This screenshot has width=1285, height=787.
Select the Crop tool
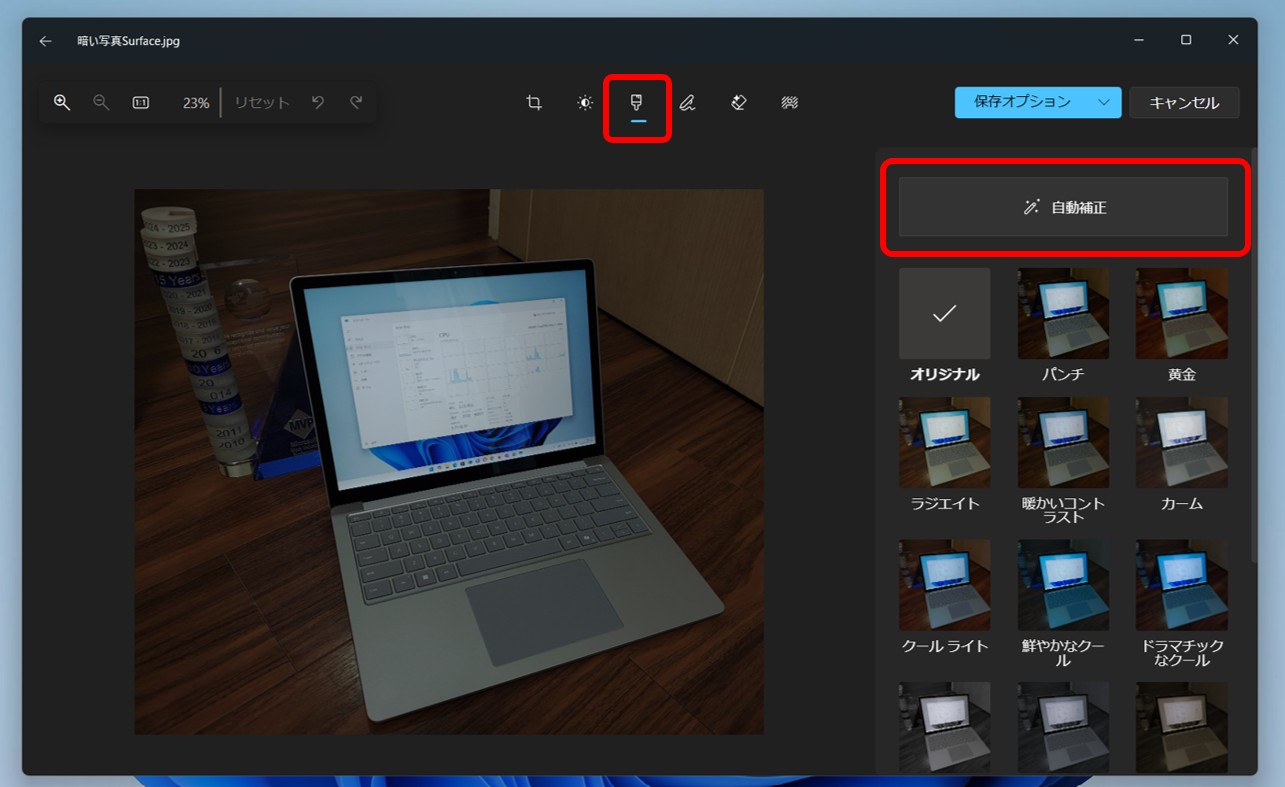click(x=534, y=102)
